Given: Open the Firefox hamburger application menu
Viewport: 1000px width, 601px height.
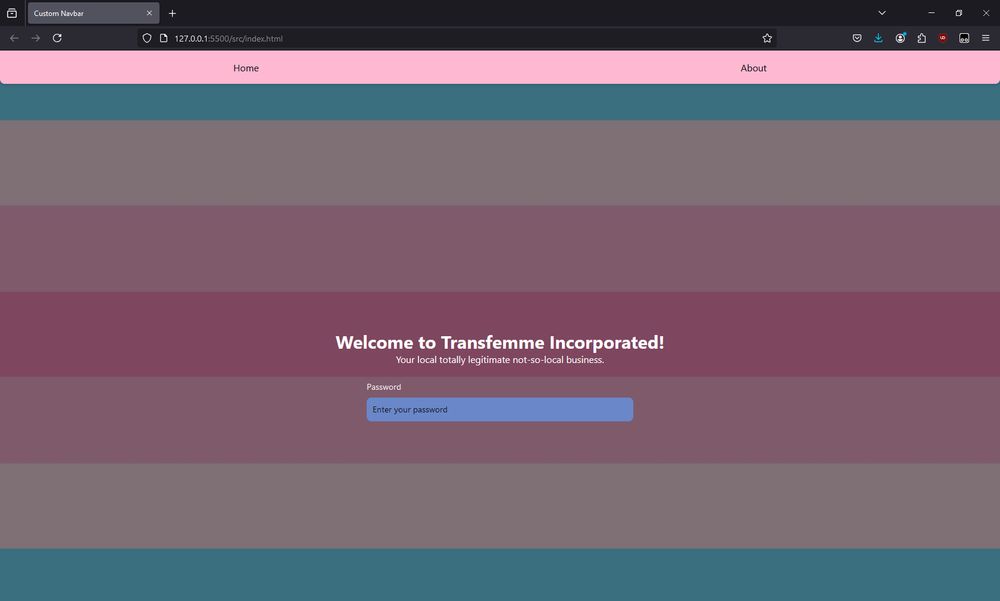Looking at the screenshot, I should click(x=985, y=38).
